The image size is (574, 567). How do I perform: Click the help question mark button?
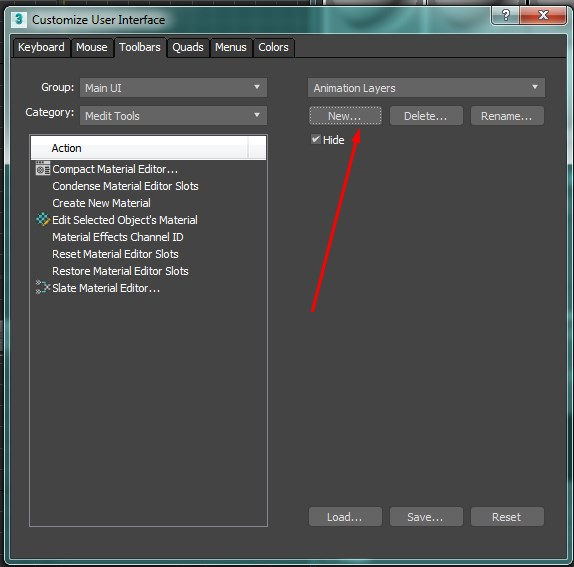[x=506, y=15]
